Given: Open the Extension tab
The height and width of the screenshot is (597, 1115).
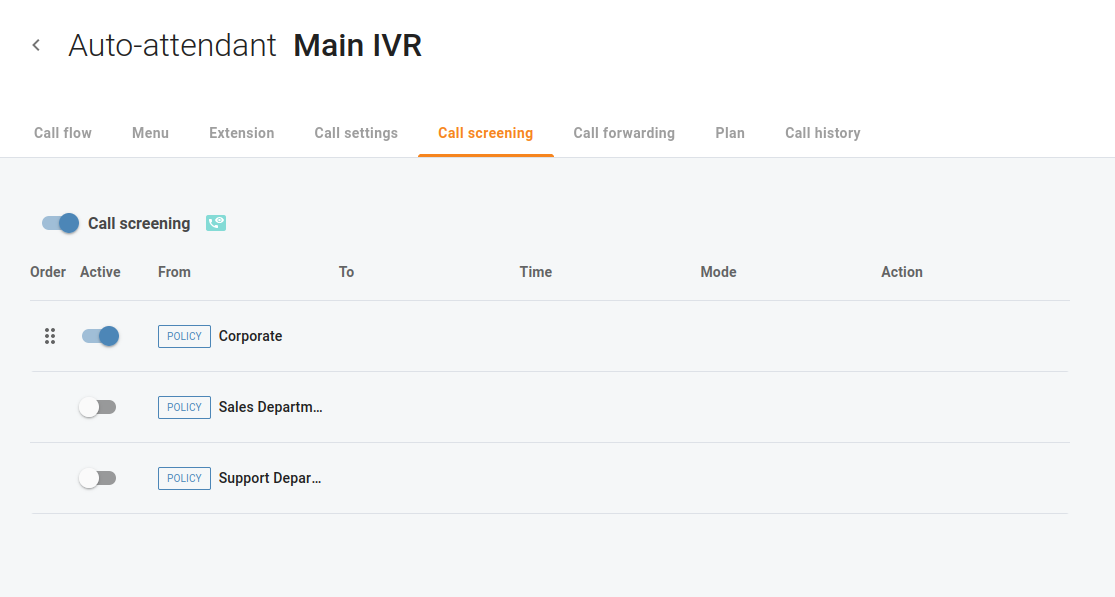Looking at the screenshot, I should click(242, 133).
